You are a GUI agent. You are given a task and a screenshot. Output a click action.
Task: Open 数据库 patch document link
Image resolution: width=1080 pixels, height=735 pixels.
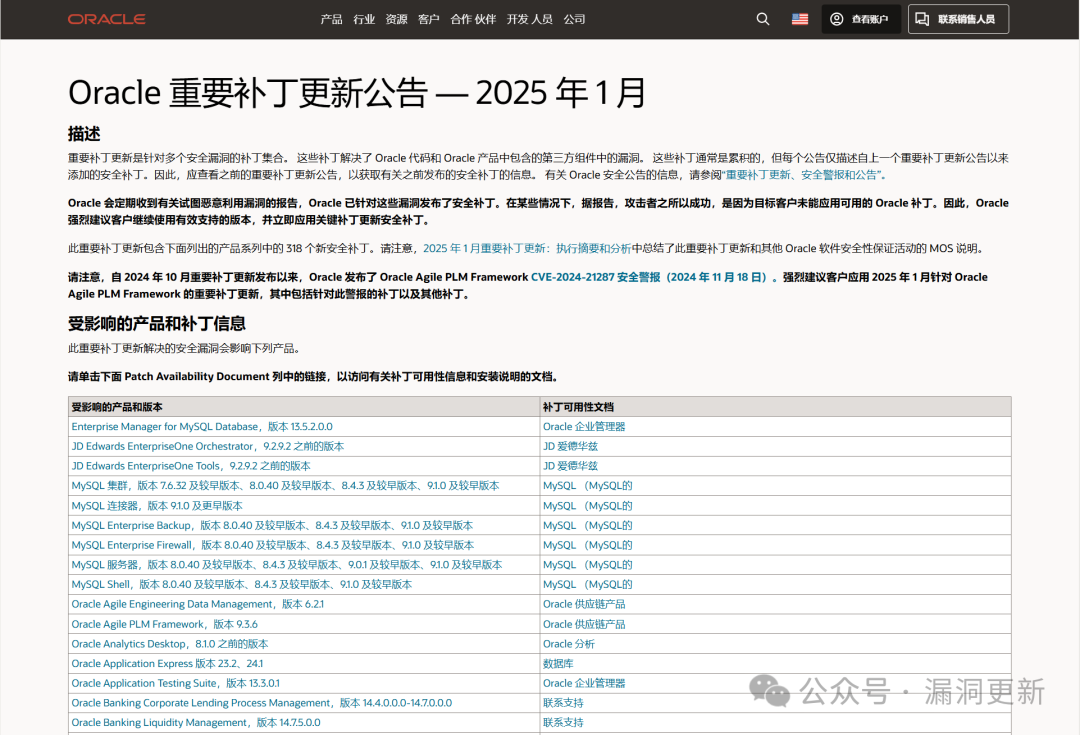(x=558, y=663)
